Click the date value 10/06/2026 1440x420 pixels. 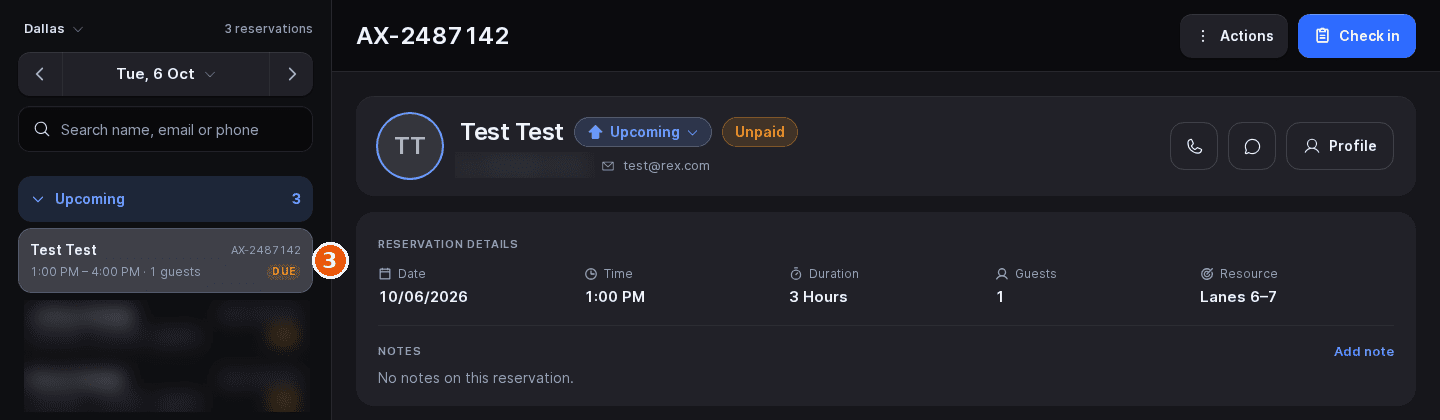click(x=423, y=297)
